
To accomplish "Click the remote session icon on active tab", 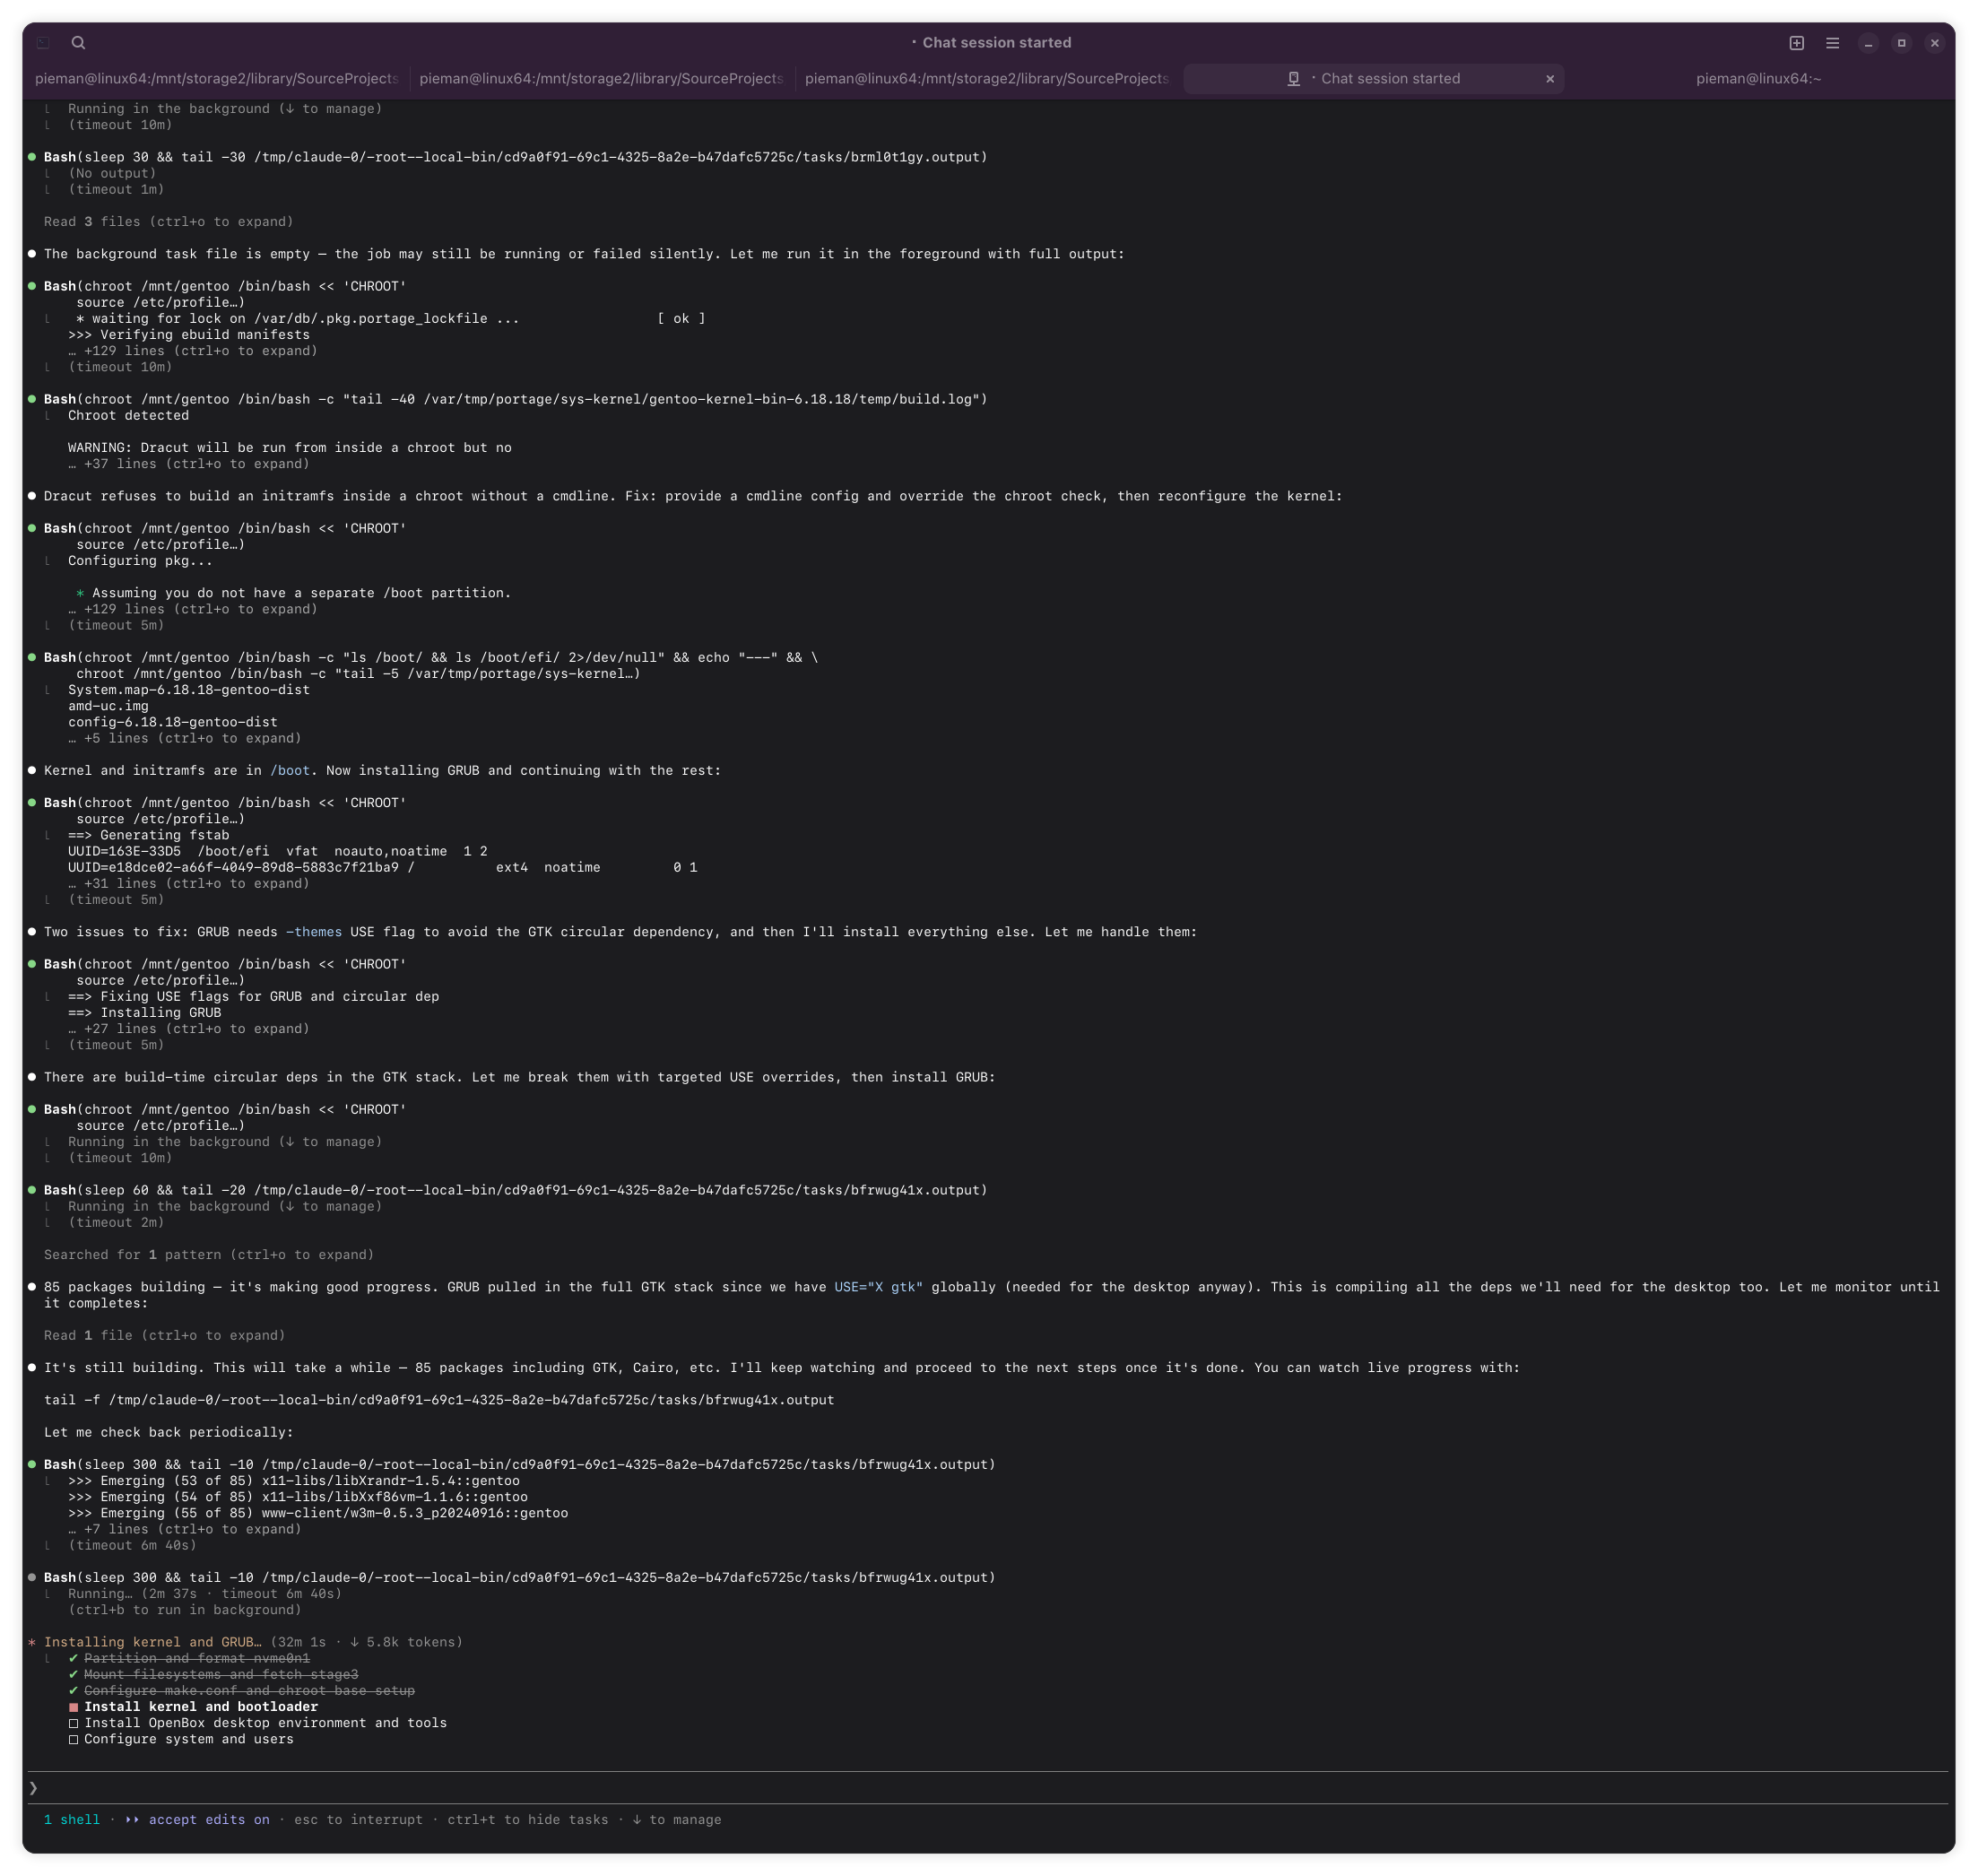I will [1293, 79].
